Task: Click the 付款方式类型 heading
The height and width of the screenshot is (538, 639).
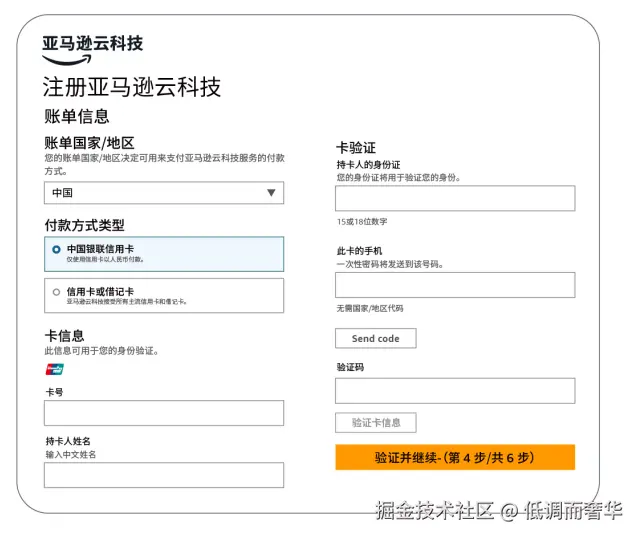Action: click(x=84, y=225)
